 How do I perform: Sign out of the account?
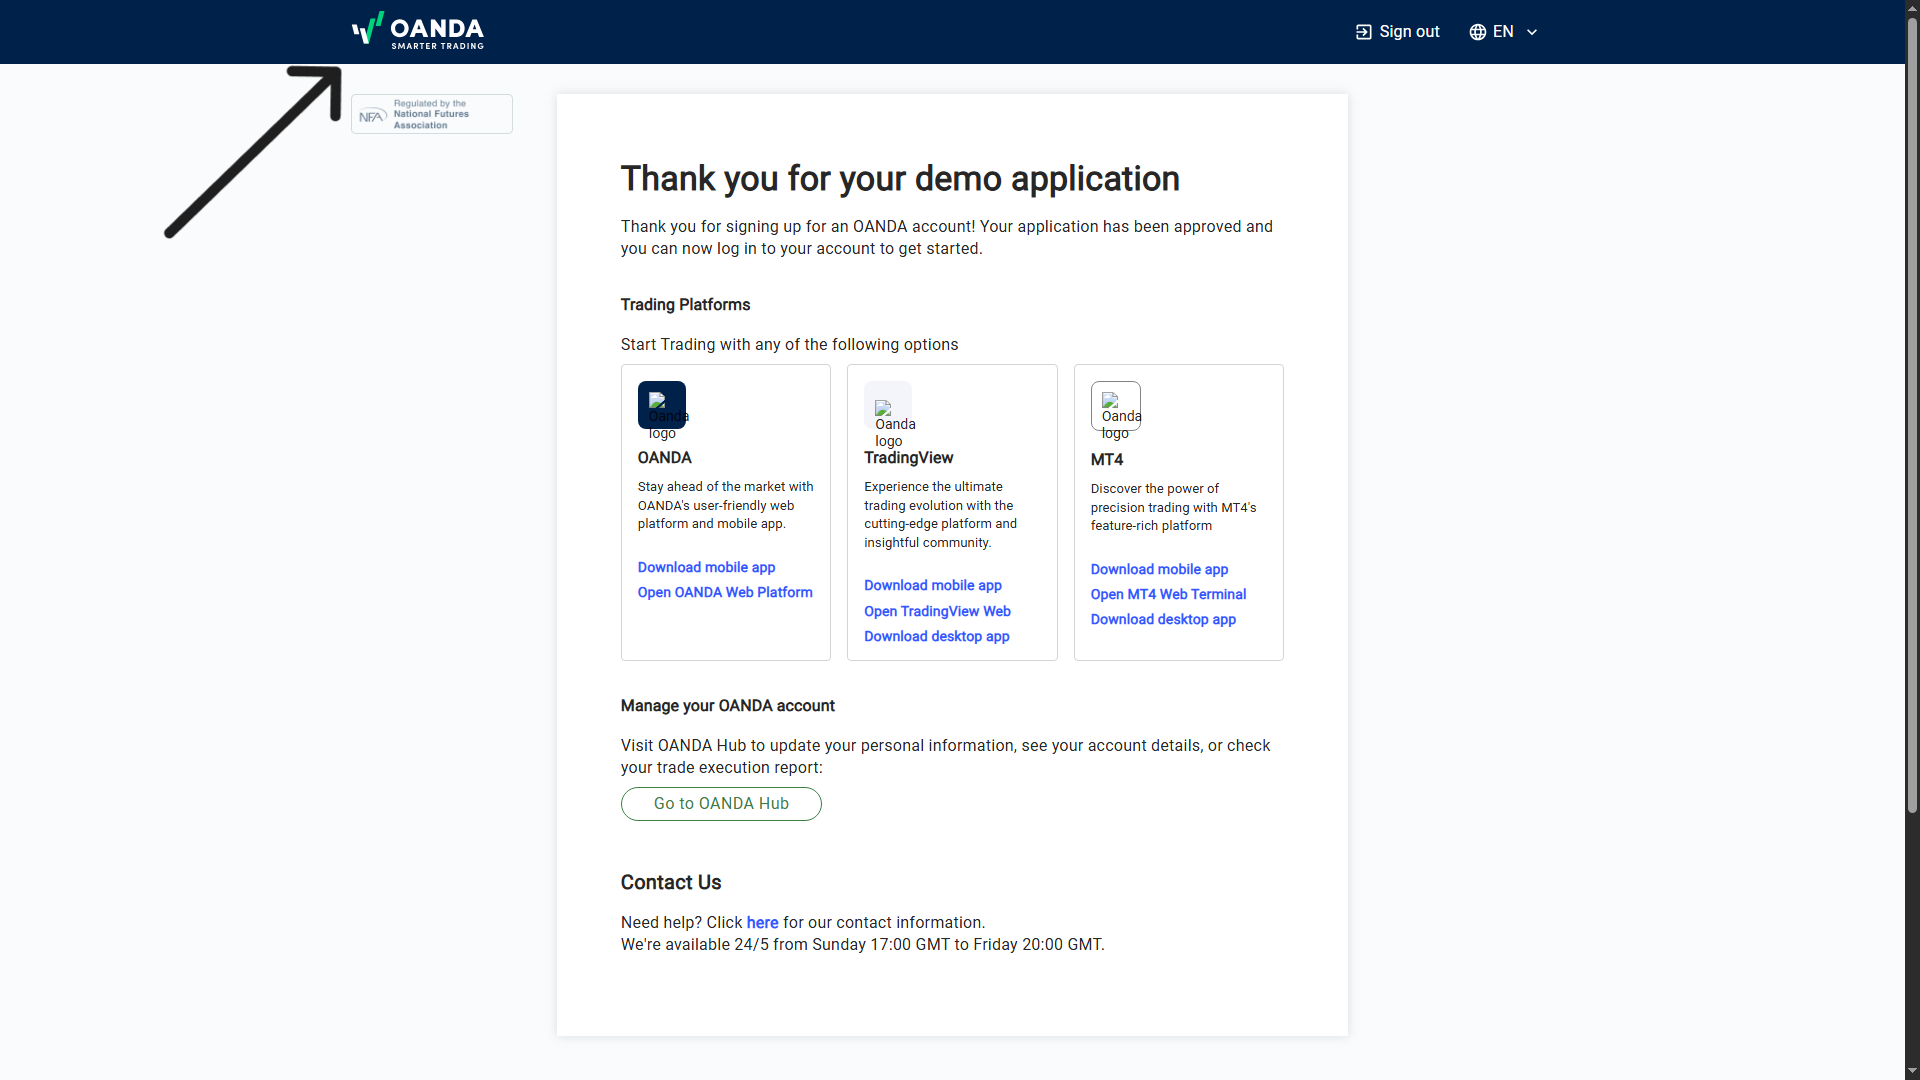pos(1398,32)
